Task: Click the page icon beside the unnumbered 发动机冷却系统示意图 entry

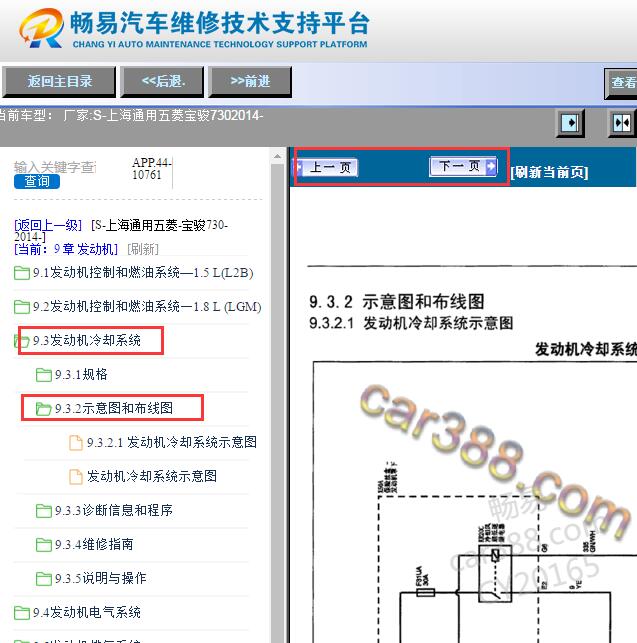Action: (x=75, y=477)
